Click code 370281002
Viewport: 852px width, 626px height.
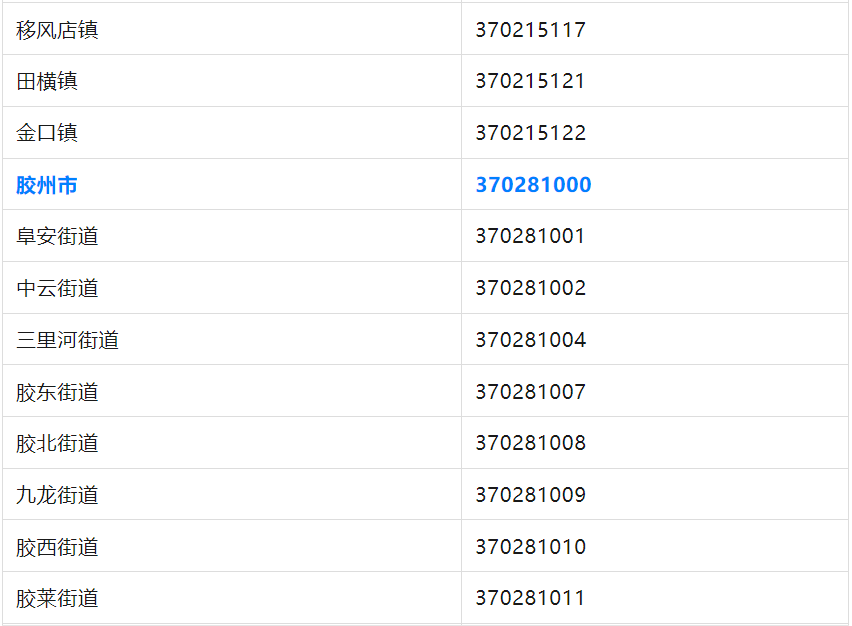pyautogui.click(x=530, y=289)
